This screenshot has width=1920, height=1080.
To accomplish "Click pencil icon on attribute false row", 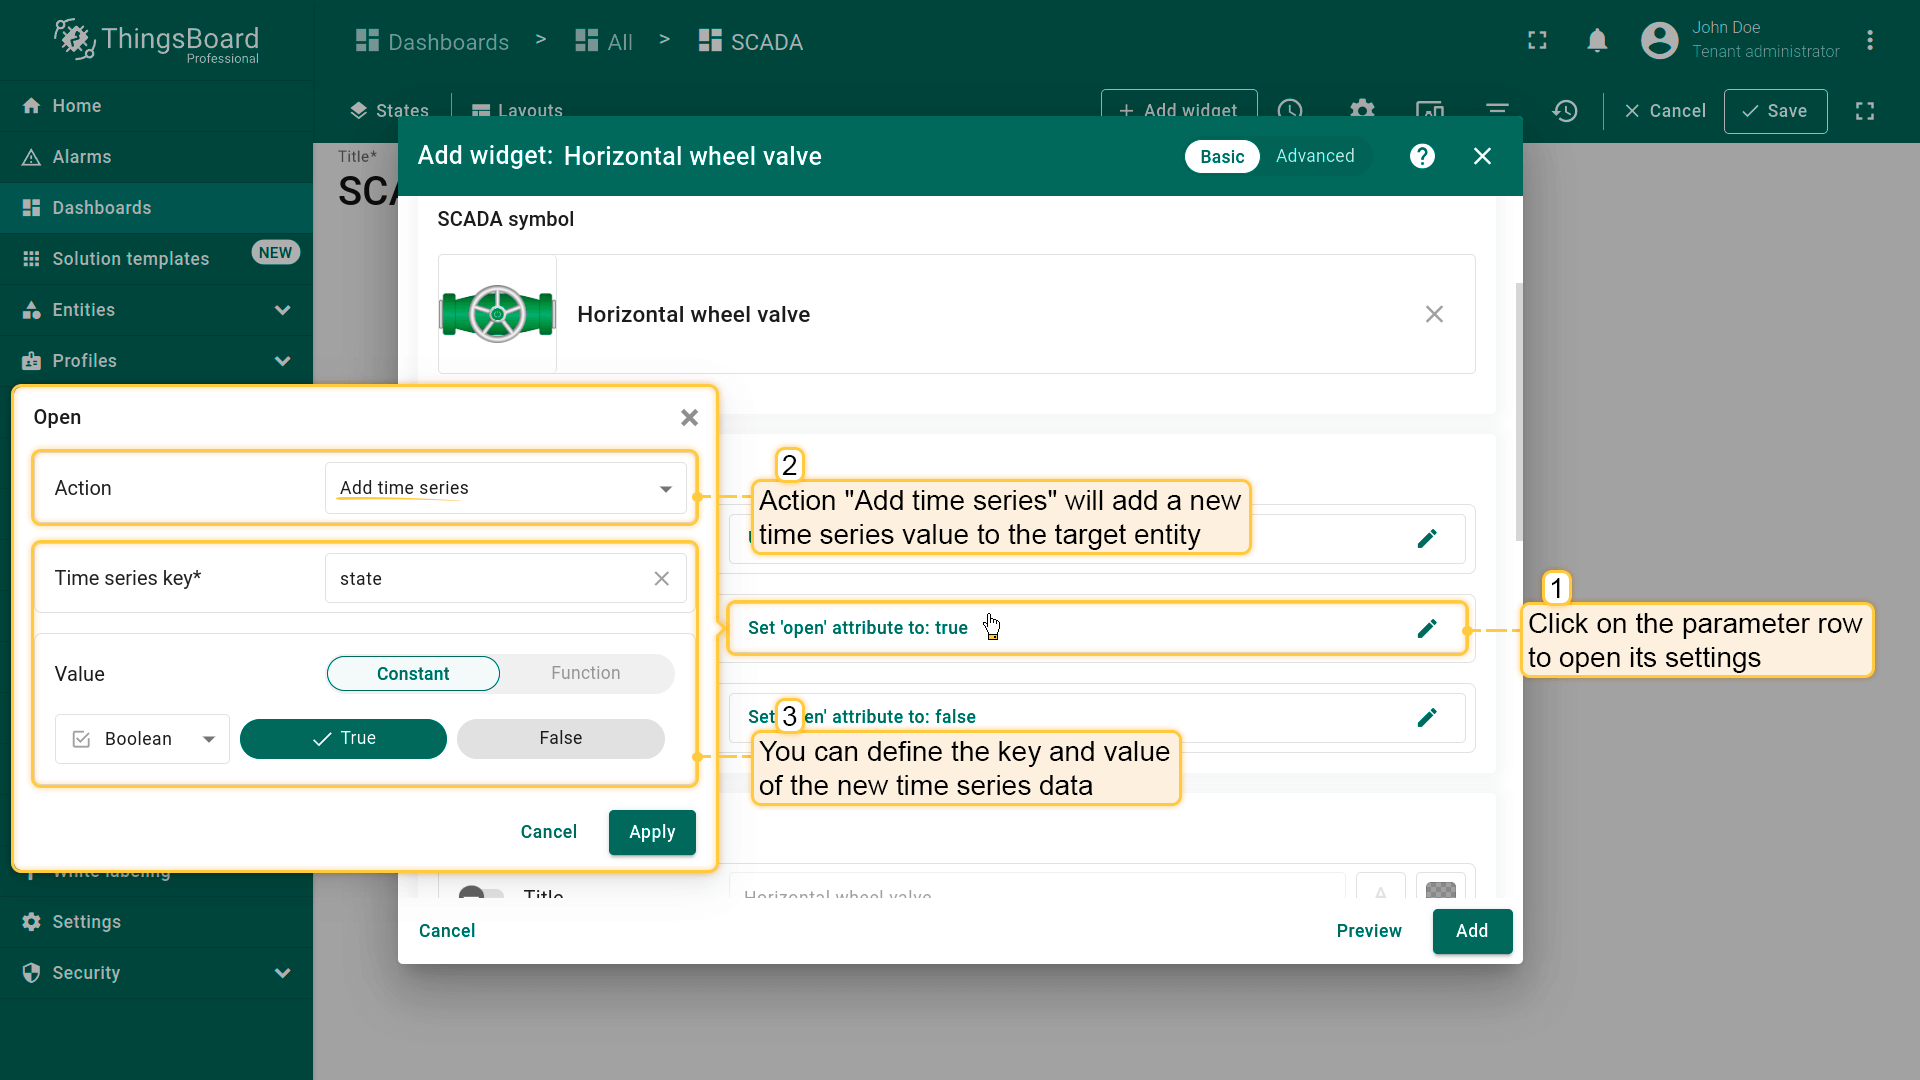I will pos(1427,717).
